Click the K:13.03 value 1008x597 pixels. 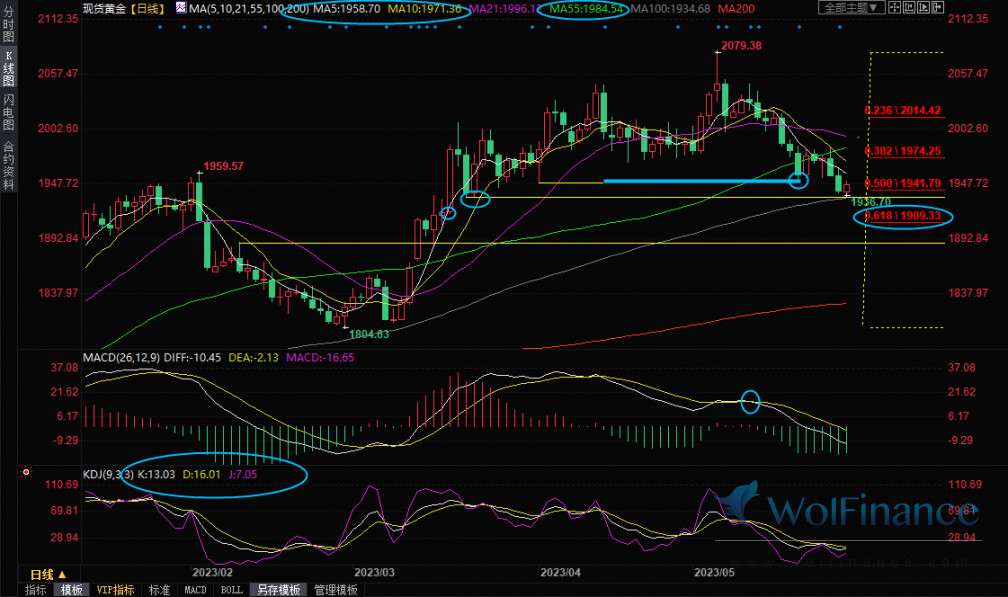[156, 474]
